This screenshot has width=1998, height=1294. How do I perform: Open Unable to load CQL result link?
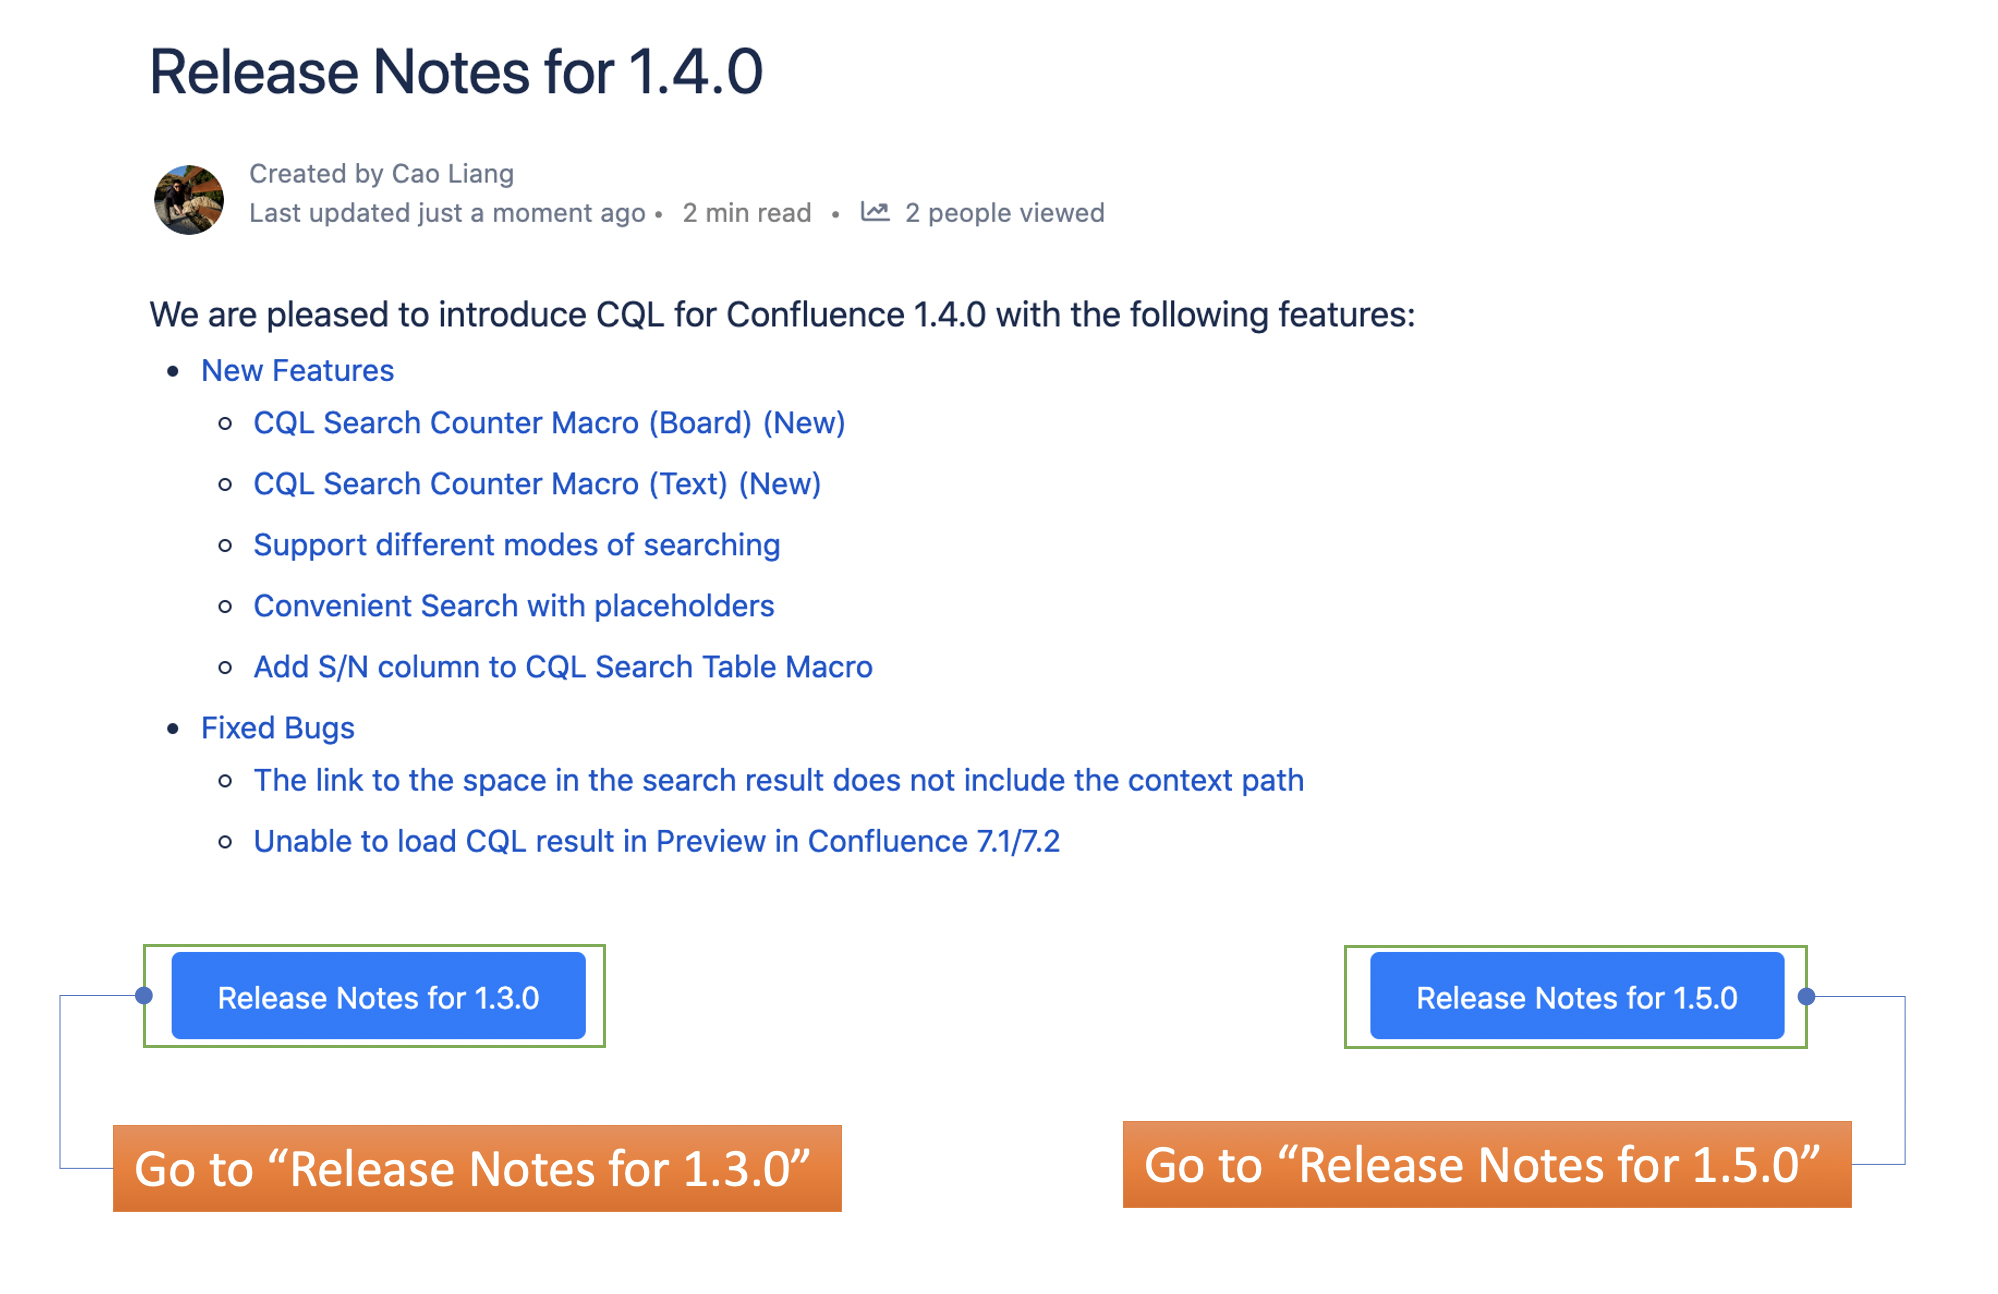tap(656, 842)
